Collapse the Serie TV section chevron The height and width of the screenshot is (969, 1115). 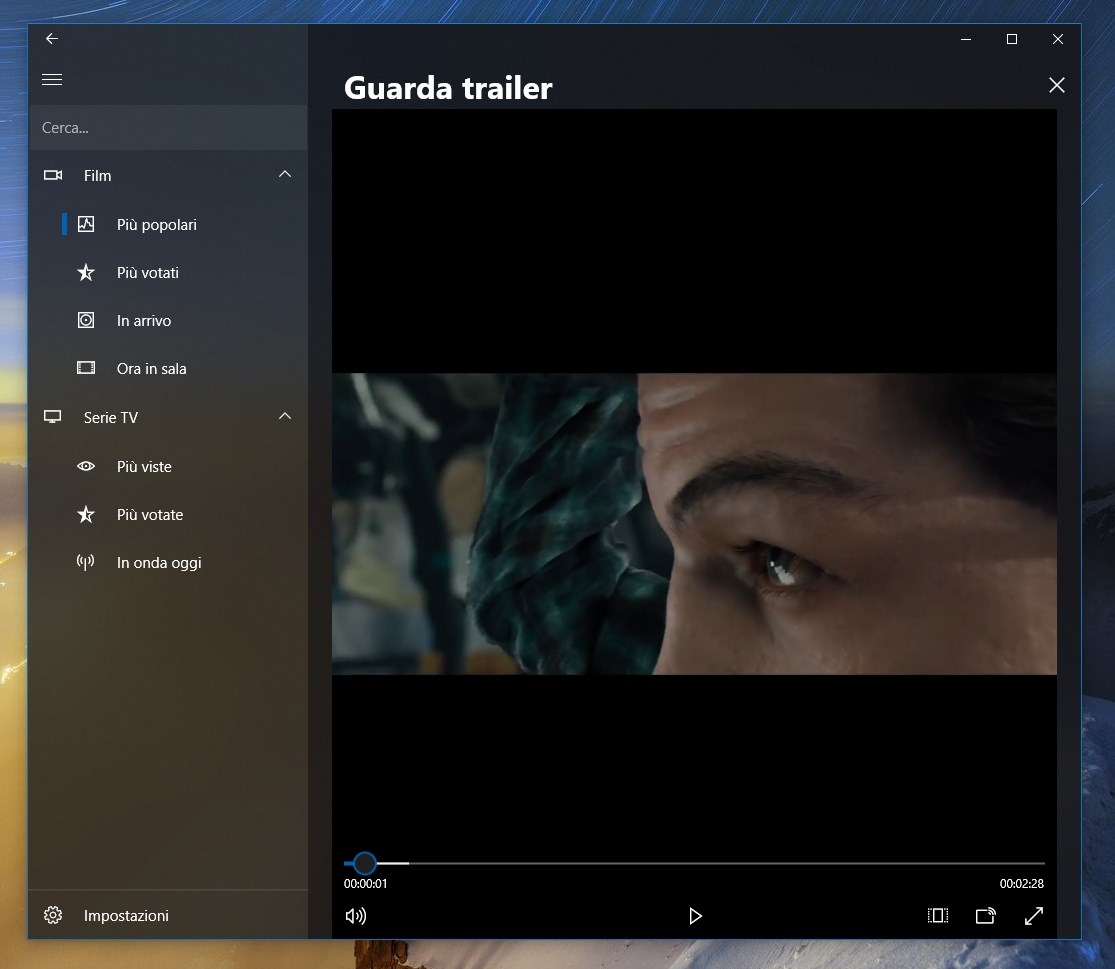pos(285,416)
